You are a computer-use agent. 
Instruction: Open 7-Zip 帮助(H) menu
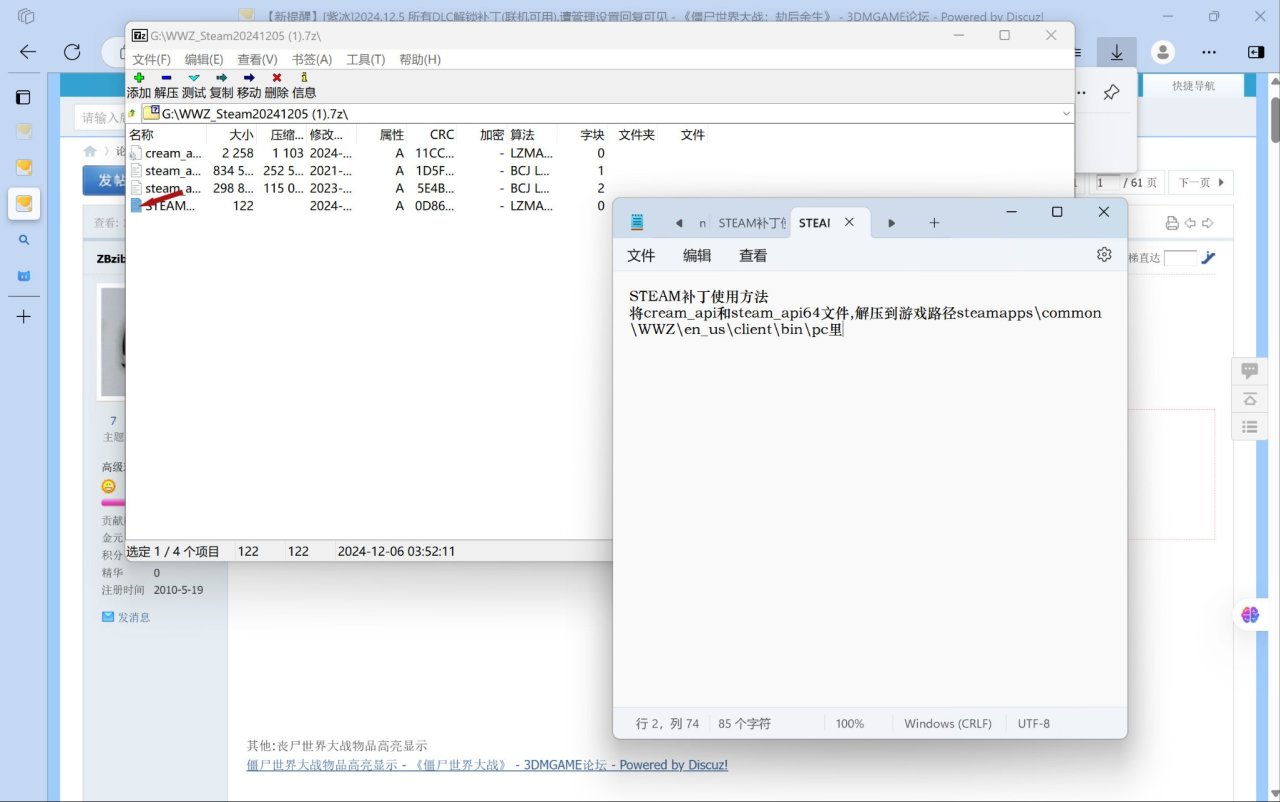tap(420, 60)
